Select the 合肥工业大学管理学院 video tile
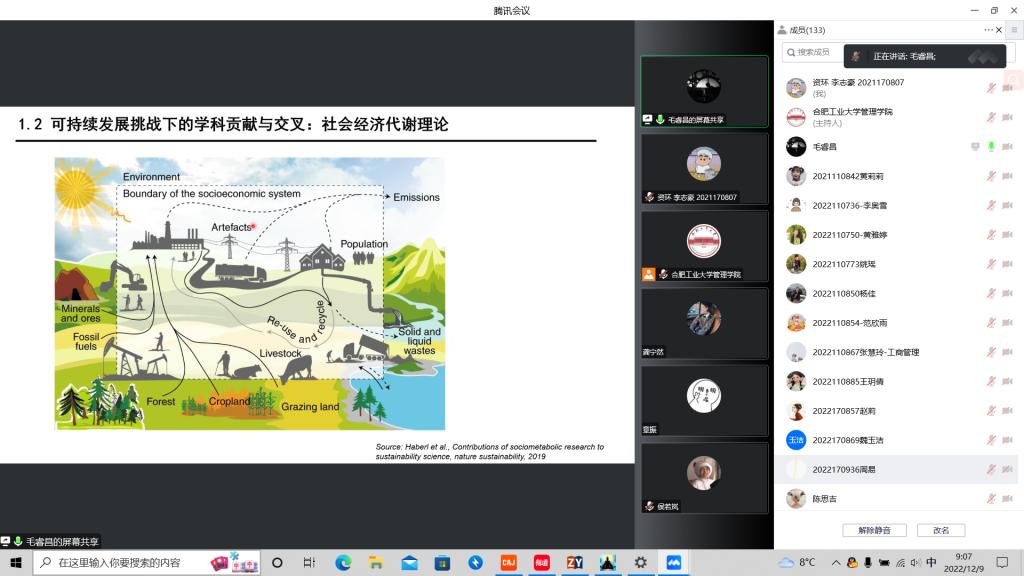Image resolution: width=1024 pixels, height=576 pixels. pyautogui.click(x=704, y=246)
